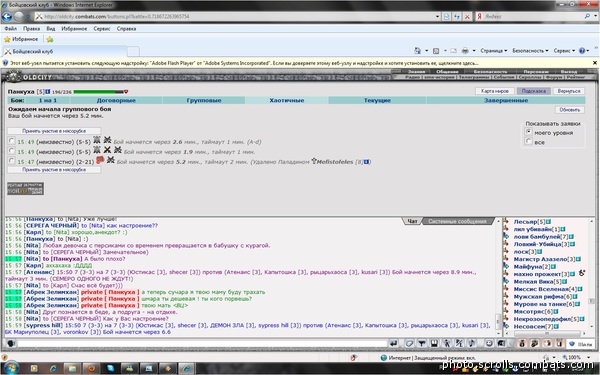600x375 pixels.
Task: Switch to the Групповые battles tab
Action: point(204,100)
